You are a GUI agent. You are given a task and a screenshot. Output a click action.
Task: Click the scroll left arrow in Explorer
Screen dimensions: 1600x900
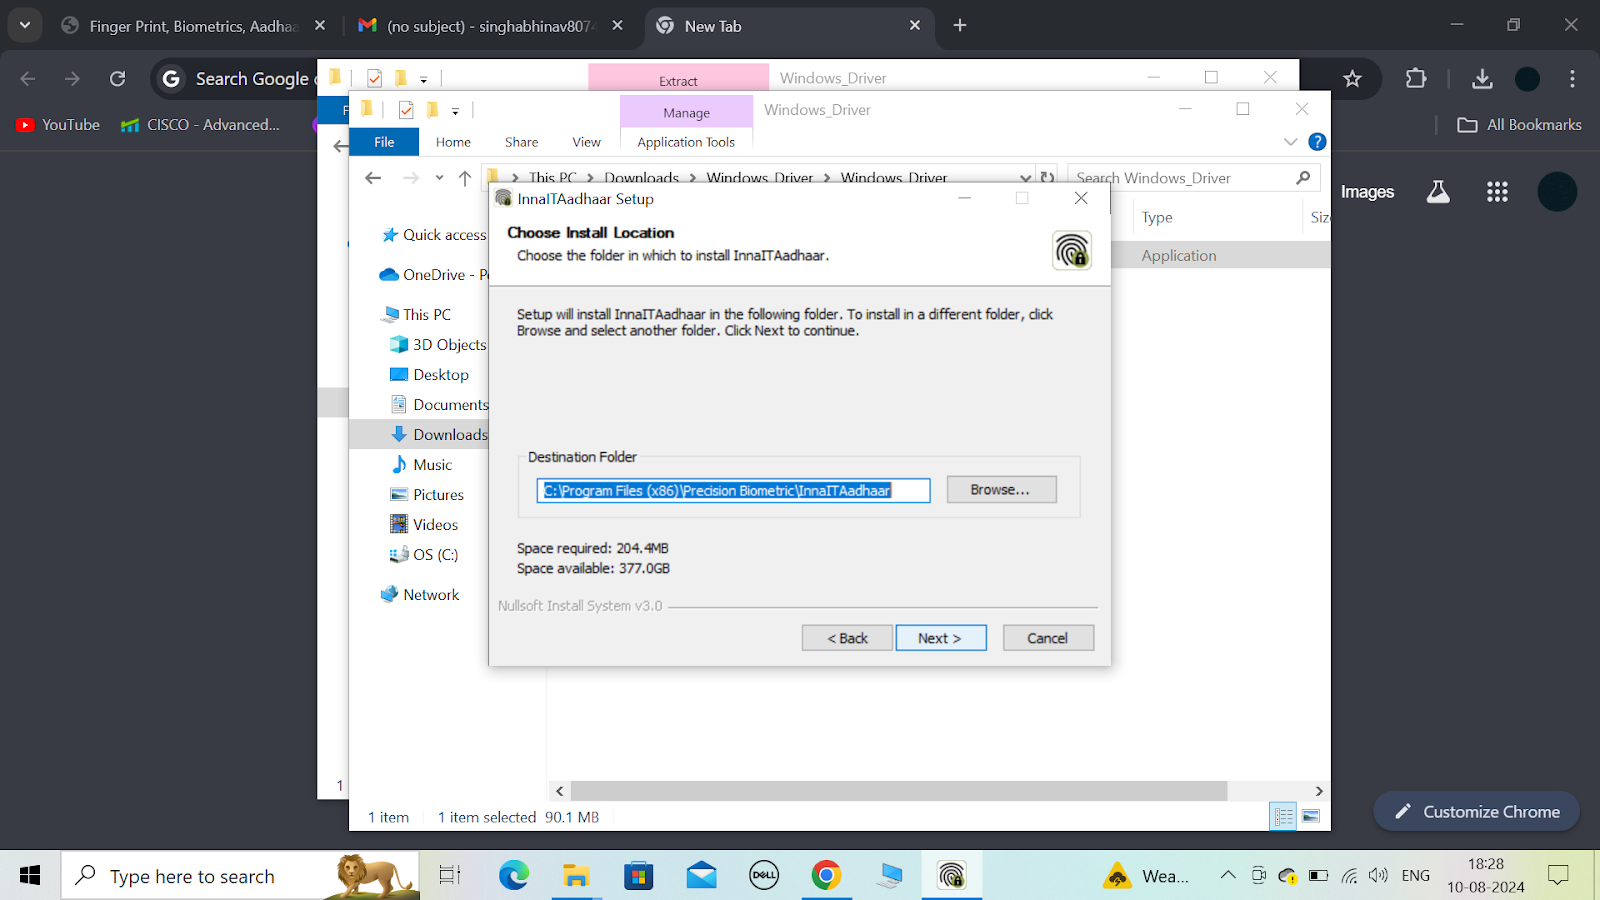[x=559, y=791]
